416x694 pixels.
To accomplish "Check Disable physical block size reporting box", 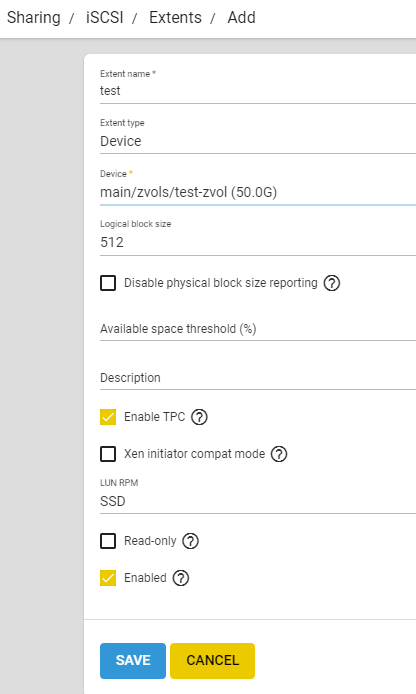I will pos(108,283).
